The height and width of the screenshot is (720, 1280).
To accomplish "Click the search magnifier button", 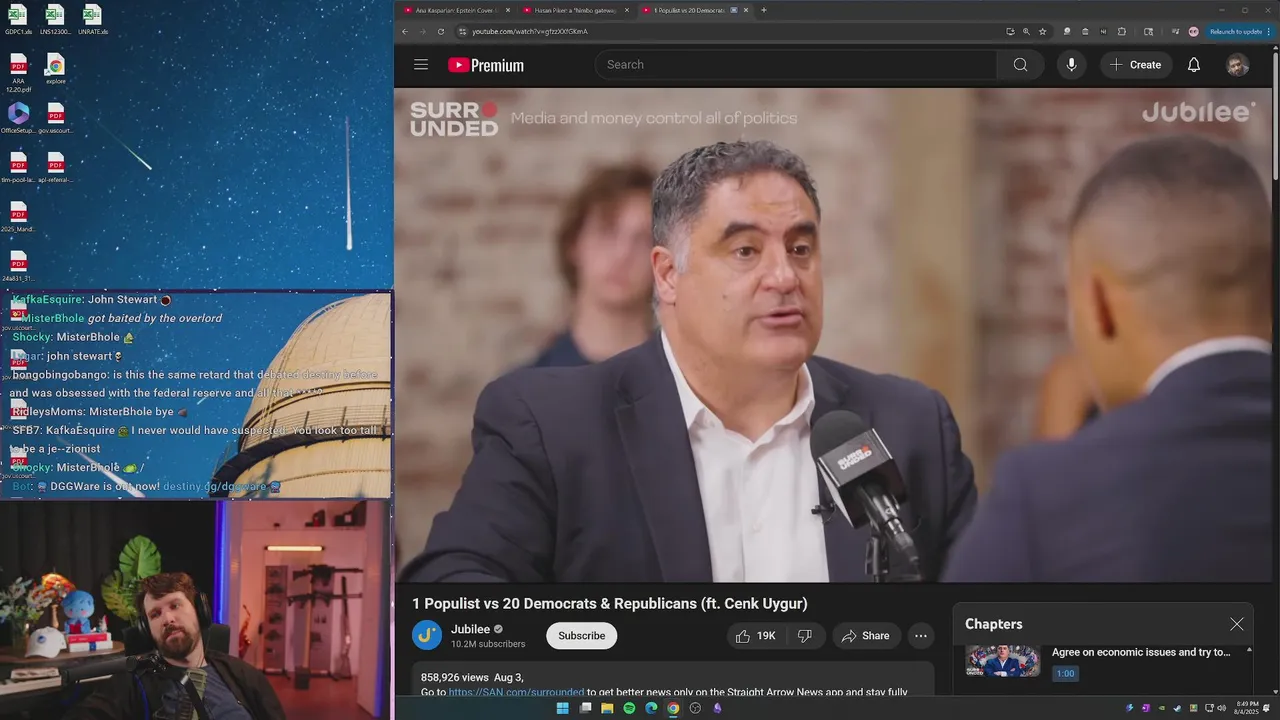I will coord(1020,65).
